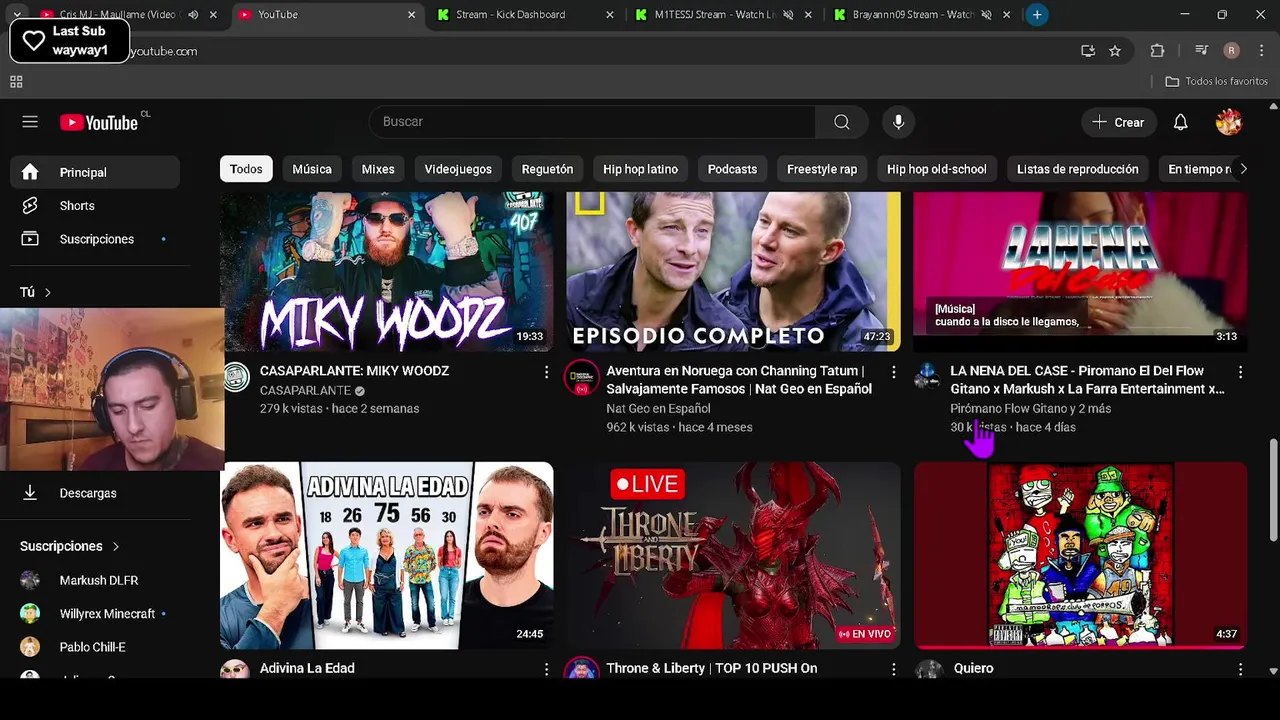The height and width of the screenshot is (720, 1280).
Task: Select the Reguetón filter chip
Action: tap(547, 169)
